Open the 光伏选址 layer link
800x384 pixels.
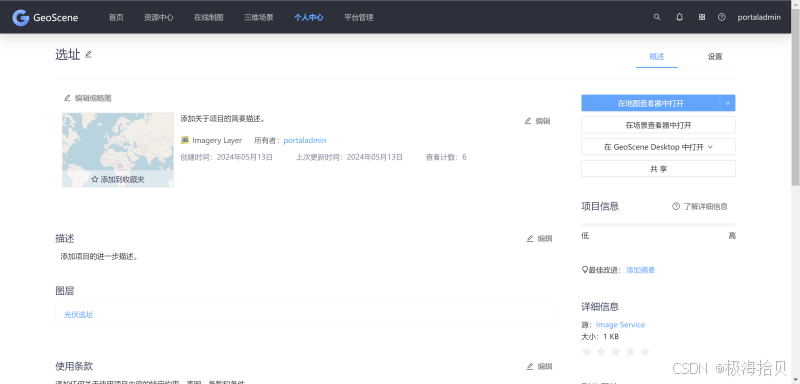pos(79,315)
